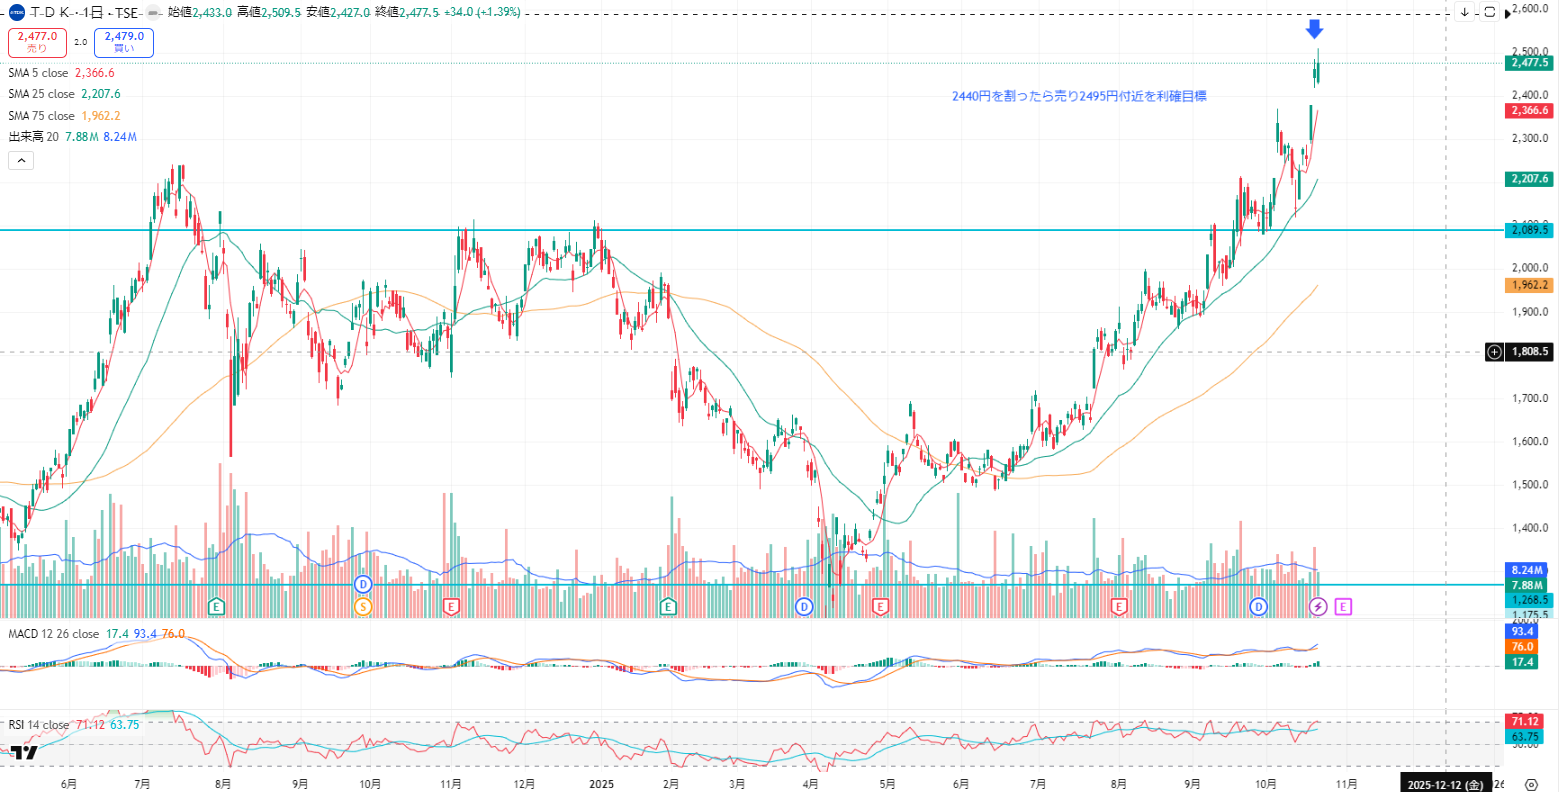Select the blue annotation text about 2440円

(x=1079, y=97)
